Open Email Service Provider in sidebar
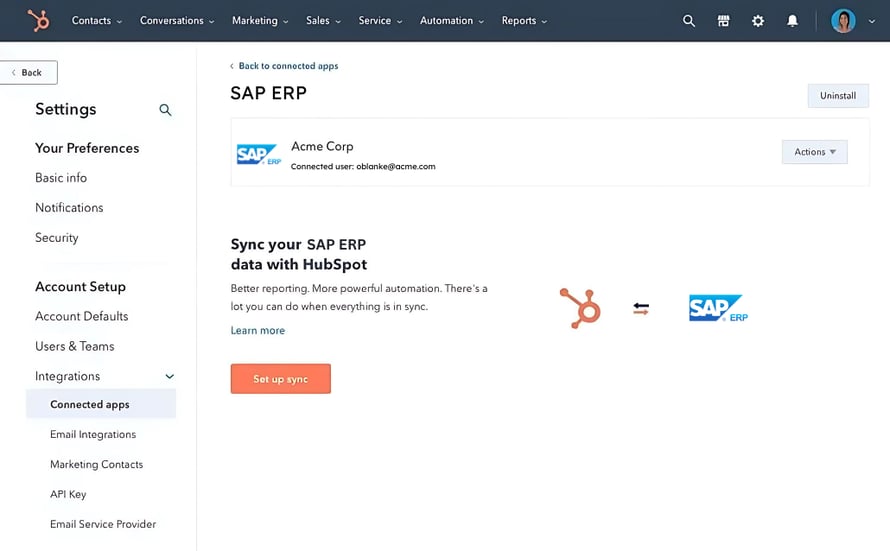Viewport: 890px width, 551px height. [103, 524]
